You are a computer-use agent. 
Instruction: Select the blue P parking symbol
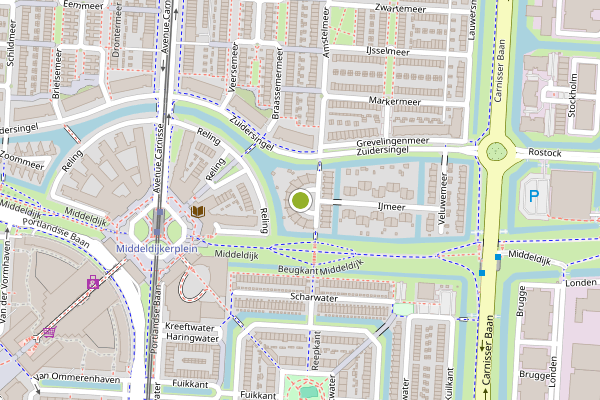tap(534, 196)
